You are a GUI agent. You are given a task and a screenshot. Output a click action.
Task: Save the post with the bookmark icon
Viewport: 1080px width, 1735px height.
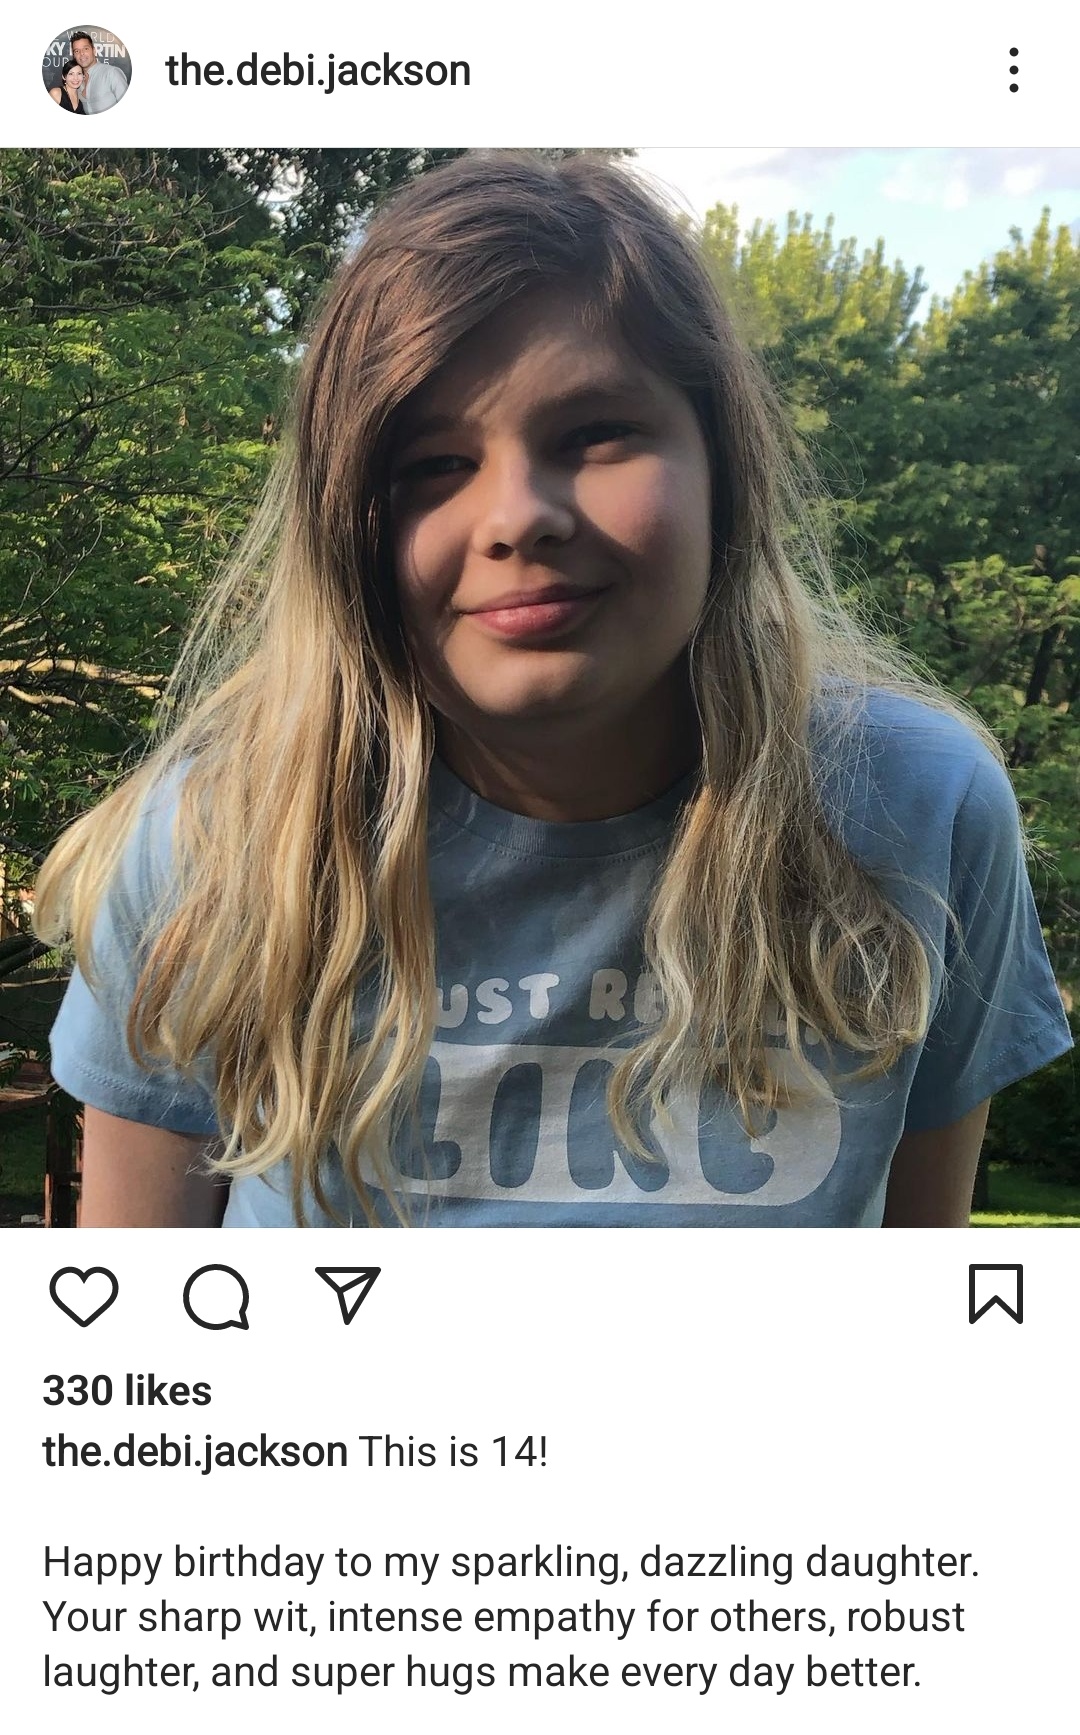996,1294
